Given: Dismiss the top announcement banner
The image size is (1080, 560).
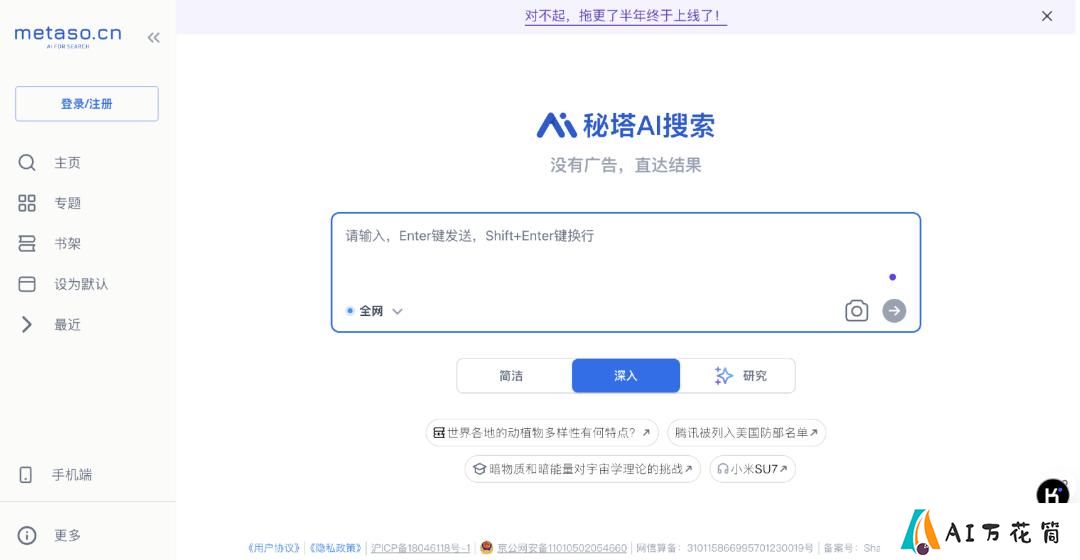Looking at the screenshot, I should pyautogui.click(x=1047, y=16).
